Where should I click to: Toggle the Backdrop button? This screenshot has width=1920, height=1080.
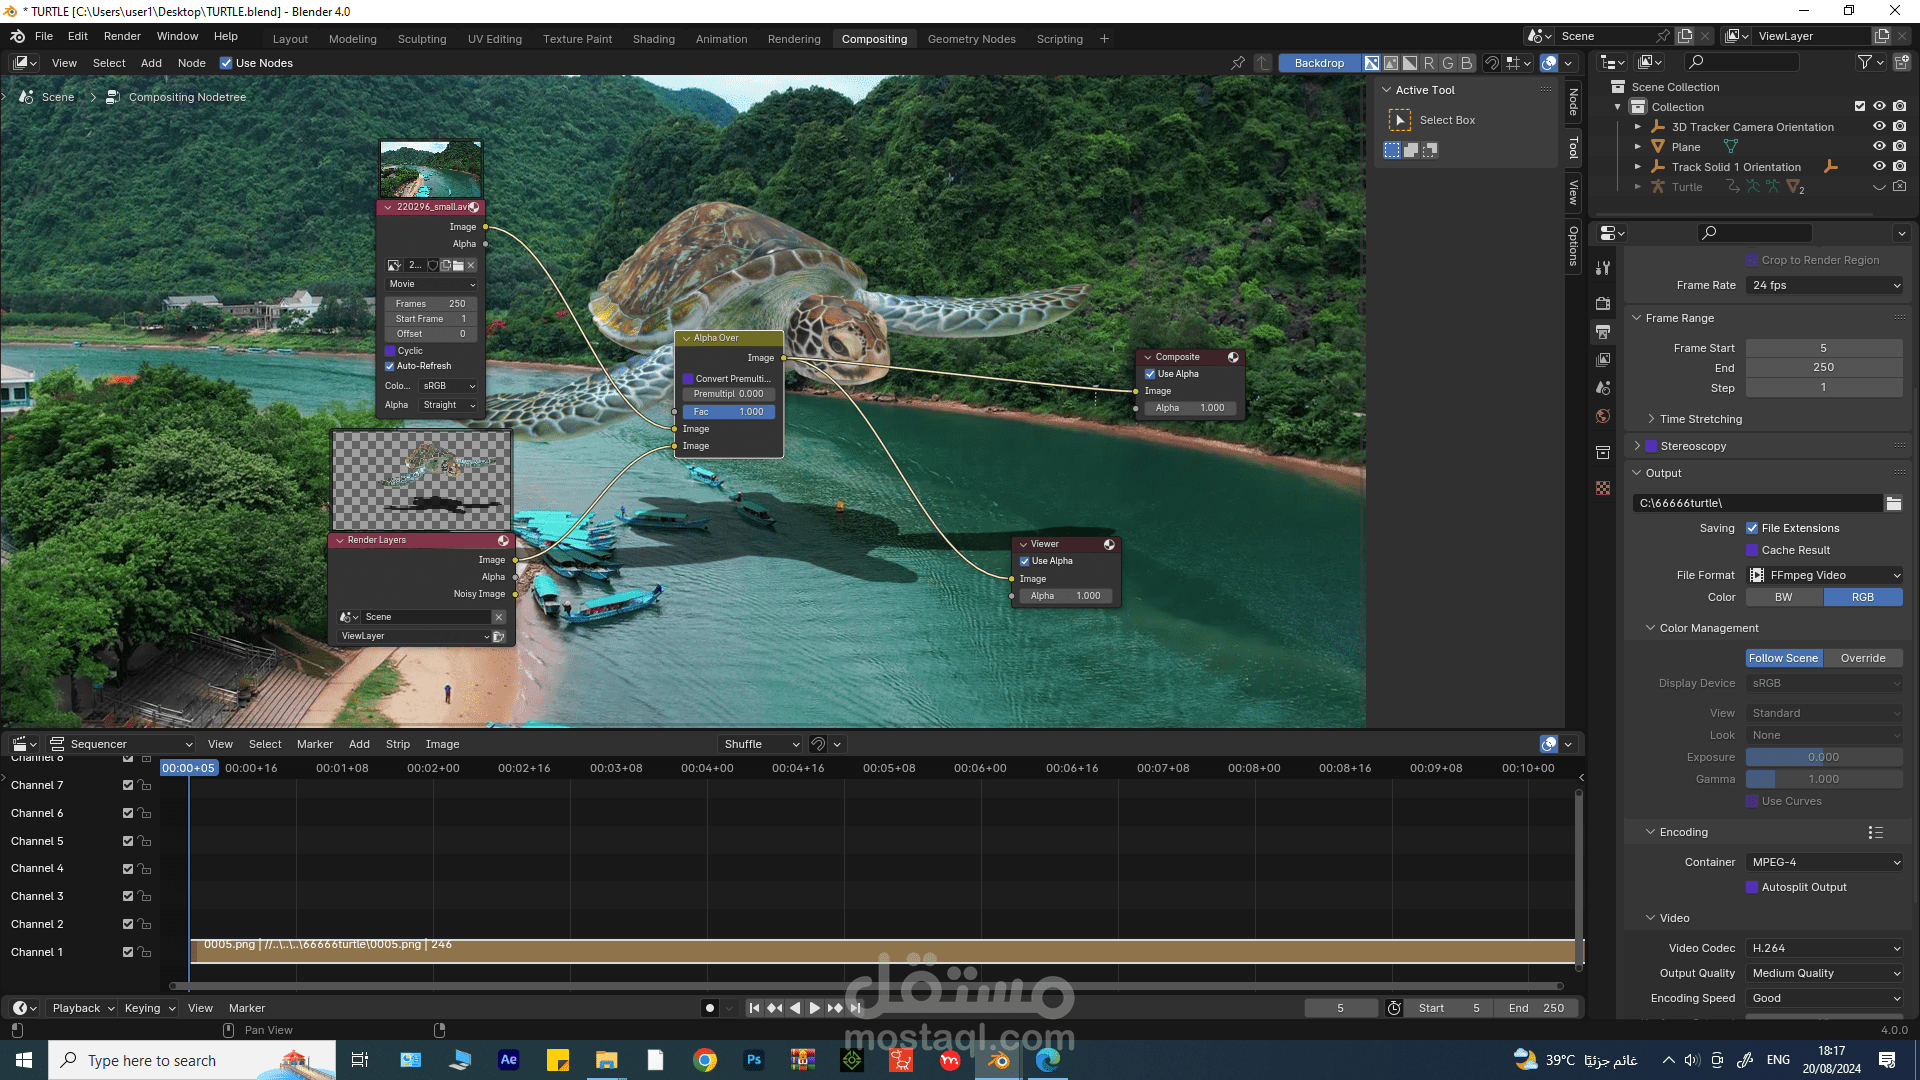[1319, 63]
